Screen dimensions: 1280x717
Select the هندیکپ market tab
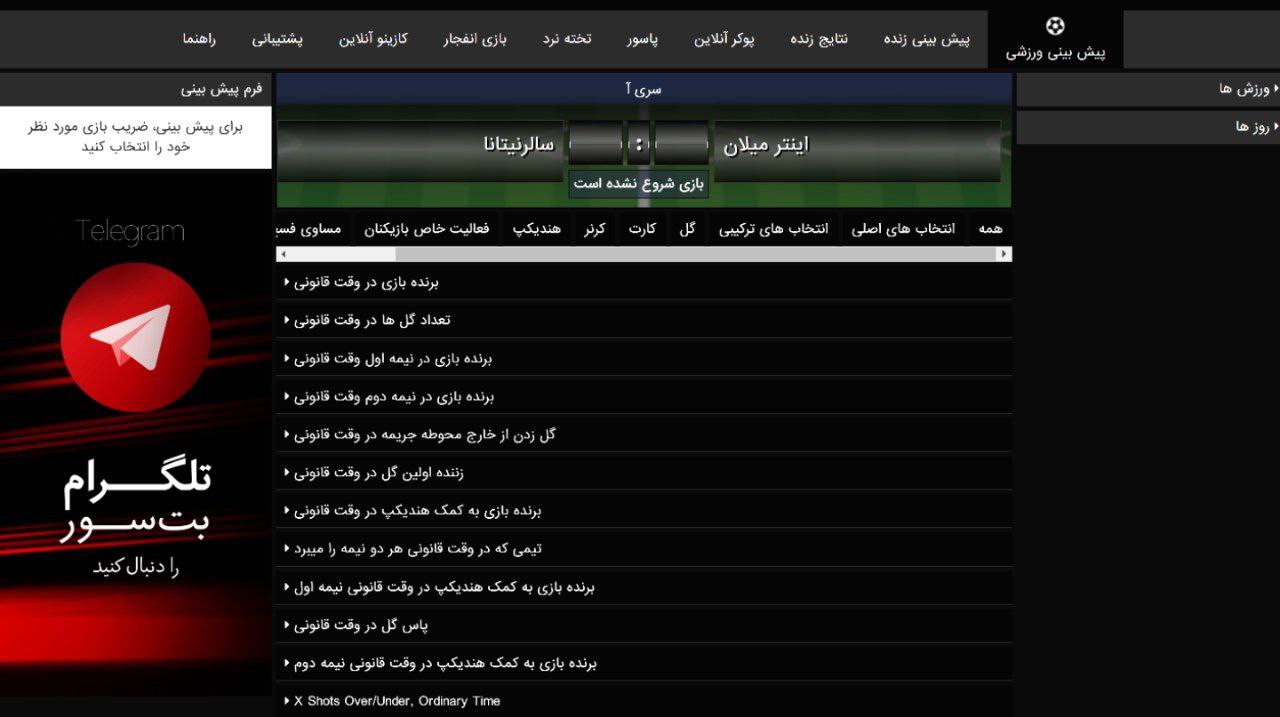(537, 229)
